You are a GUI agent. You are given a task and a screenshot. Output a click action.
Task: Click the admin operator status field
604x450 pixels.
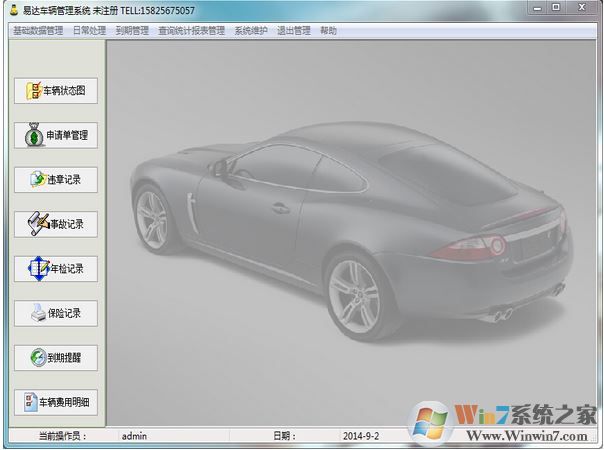[134, 436]
